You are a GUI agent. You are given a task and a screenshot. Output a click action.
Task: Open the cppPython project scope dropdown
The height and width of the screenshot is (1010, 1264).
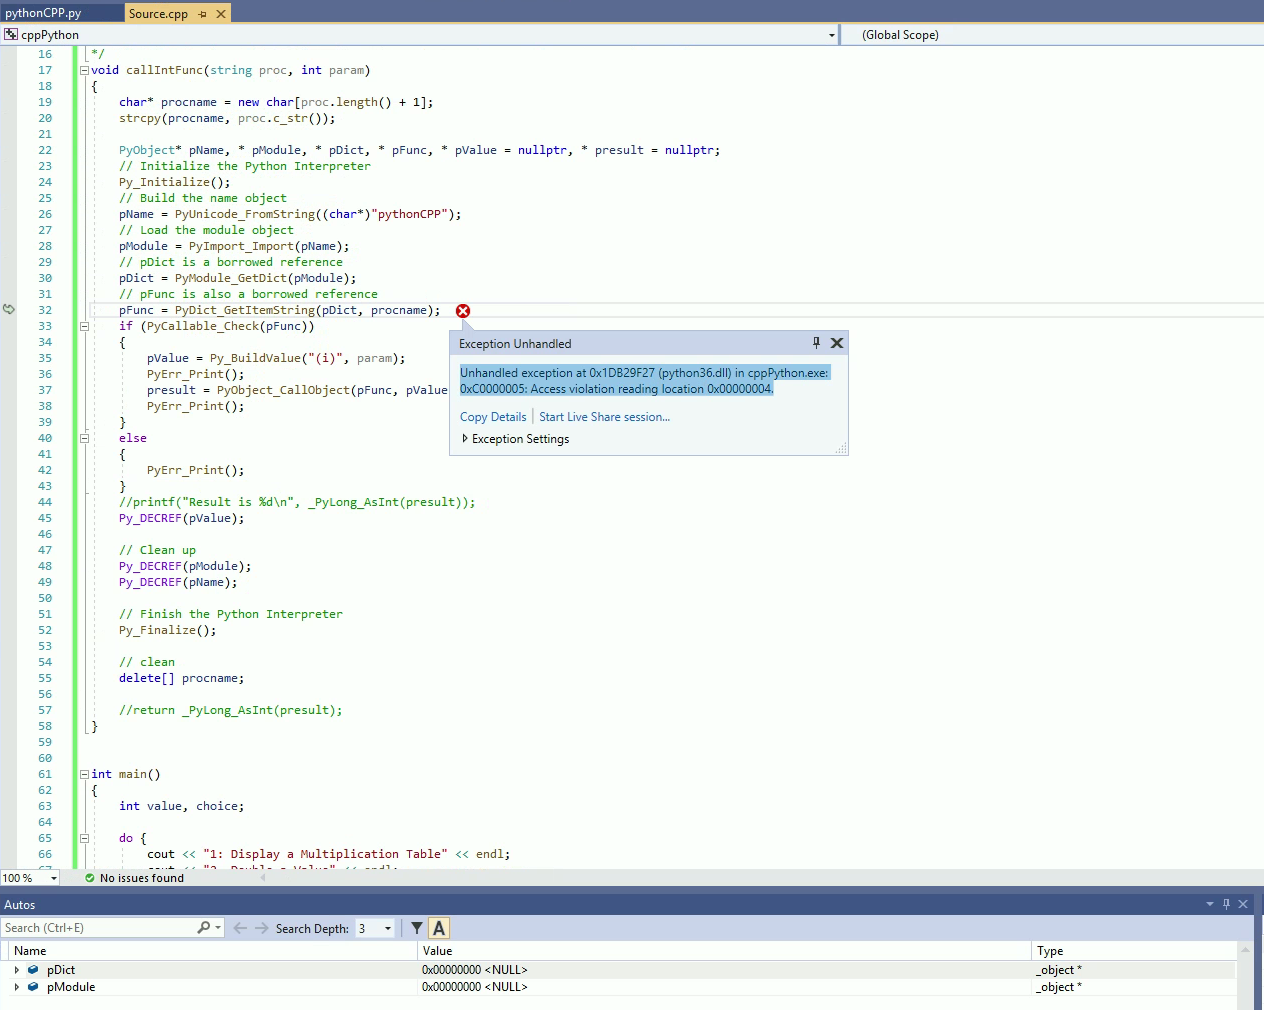click(x=831, y=35)
